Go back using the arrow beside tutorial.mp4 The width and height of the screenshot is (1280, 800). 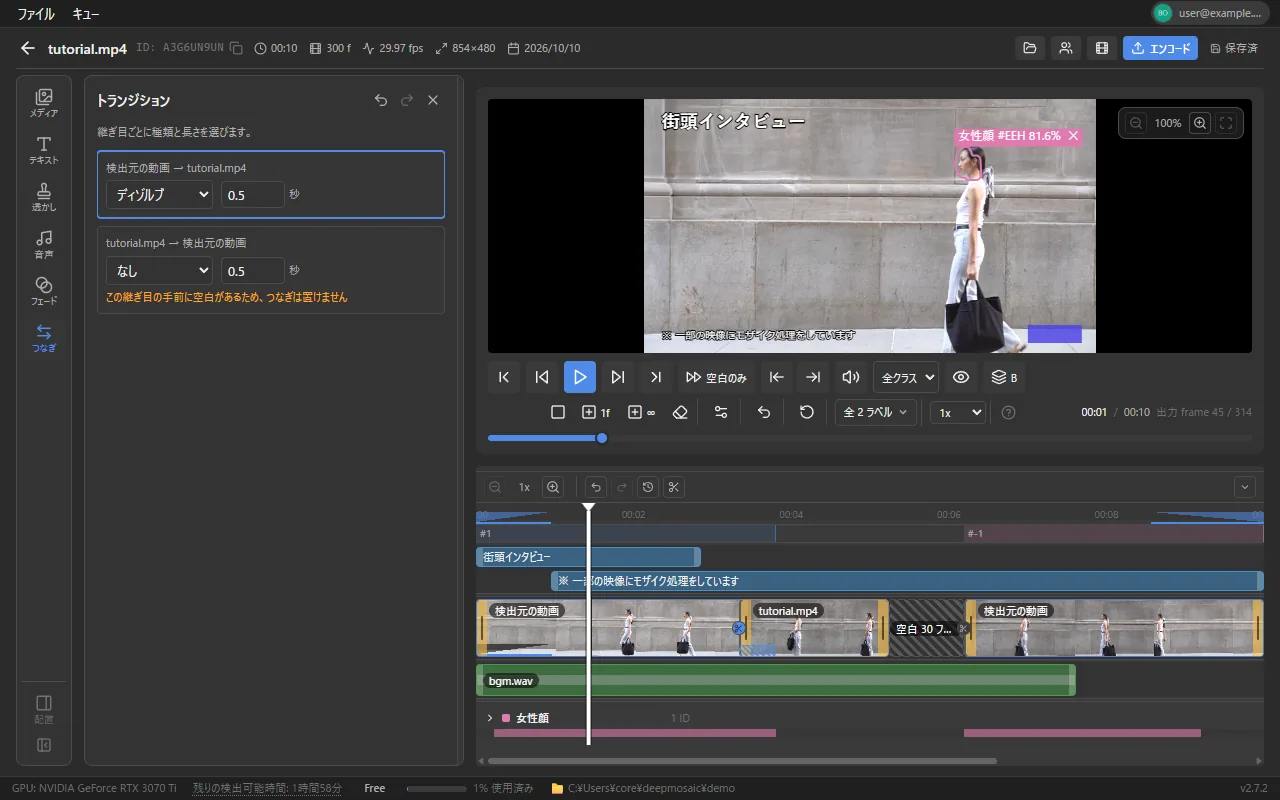pyautogui.click(x=28, y=48)
